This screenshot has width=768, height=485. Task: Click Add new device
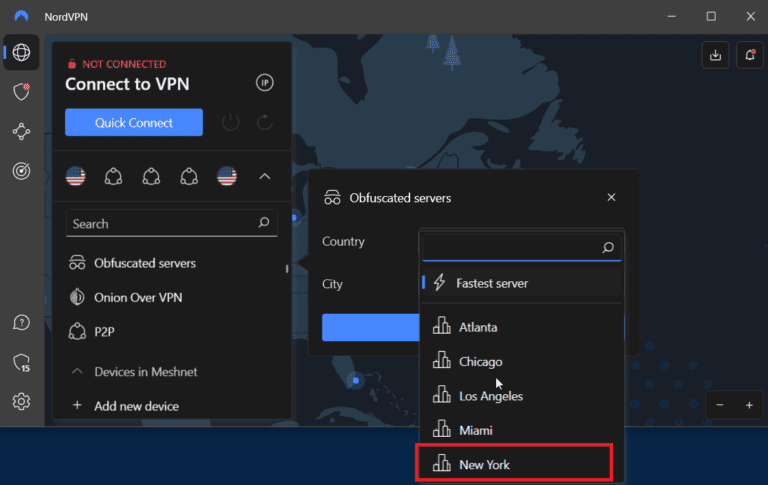[x=136, y=406]
